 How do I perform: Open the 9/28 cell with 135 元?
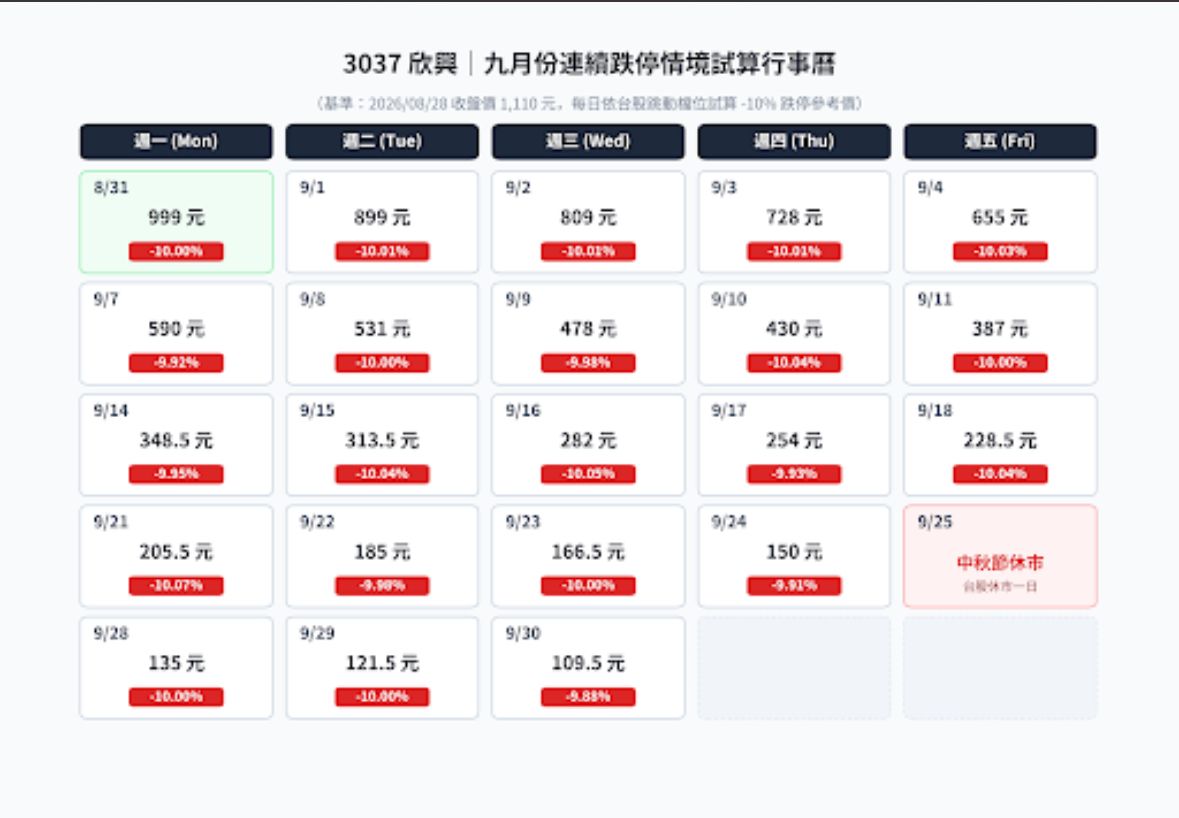[176, 668]
